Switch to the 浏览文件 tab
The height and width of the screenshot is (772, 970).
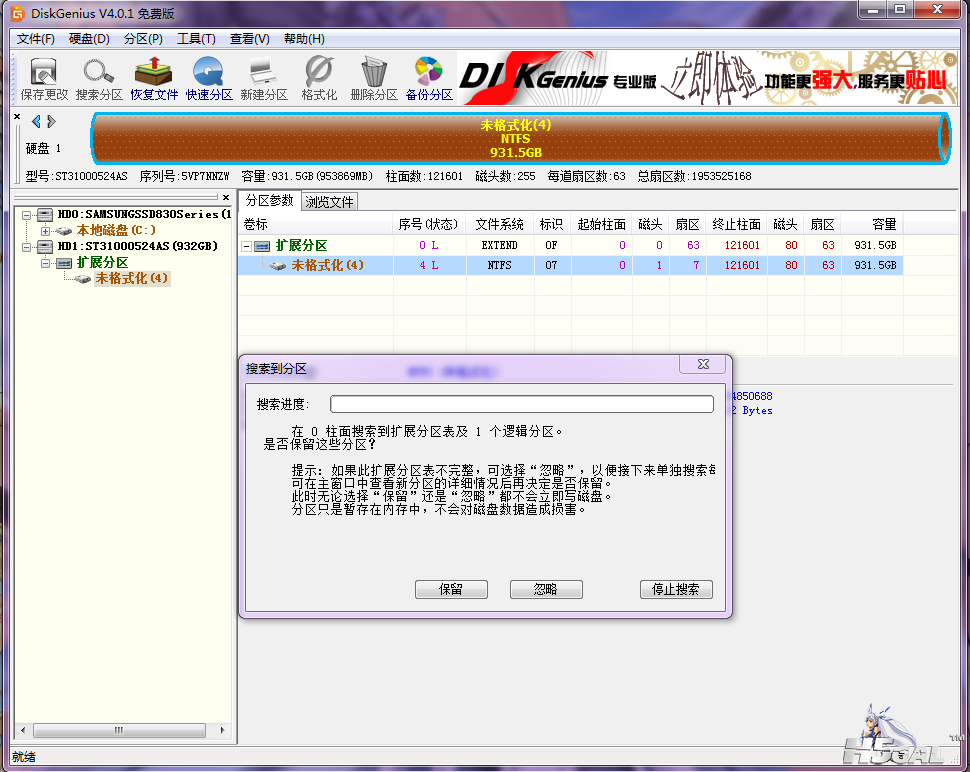tap(329, 202)
